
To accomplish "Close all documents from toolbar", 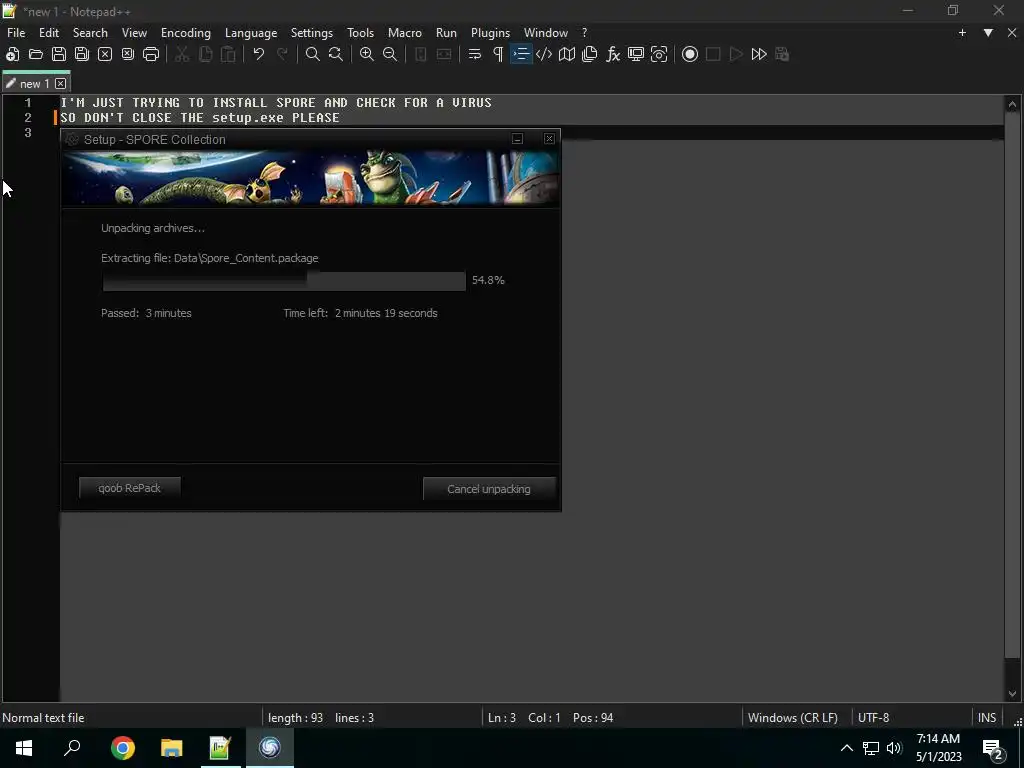I will click(128, 54).
